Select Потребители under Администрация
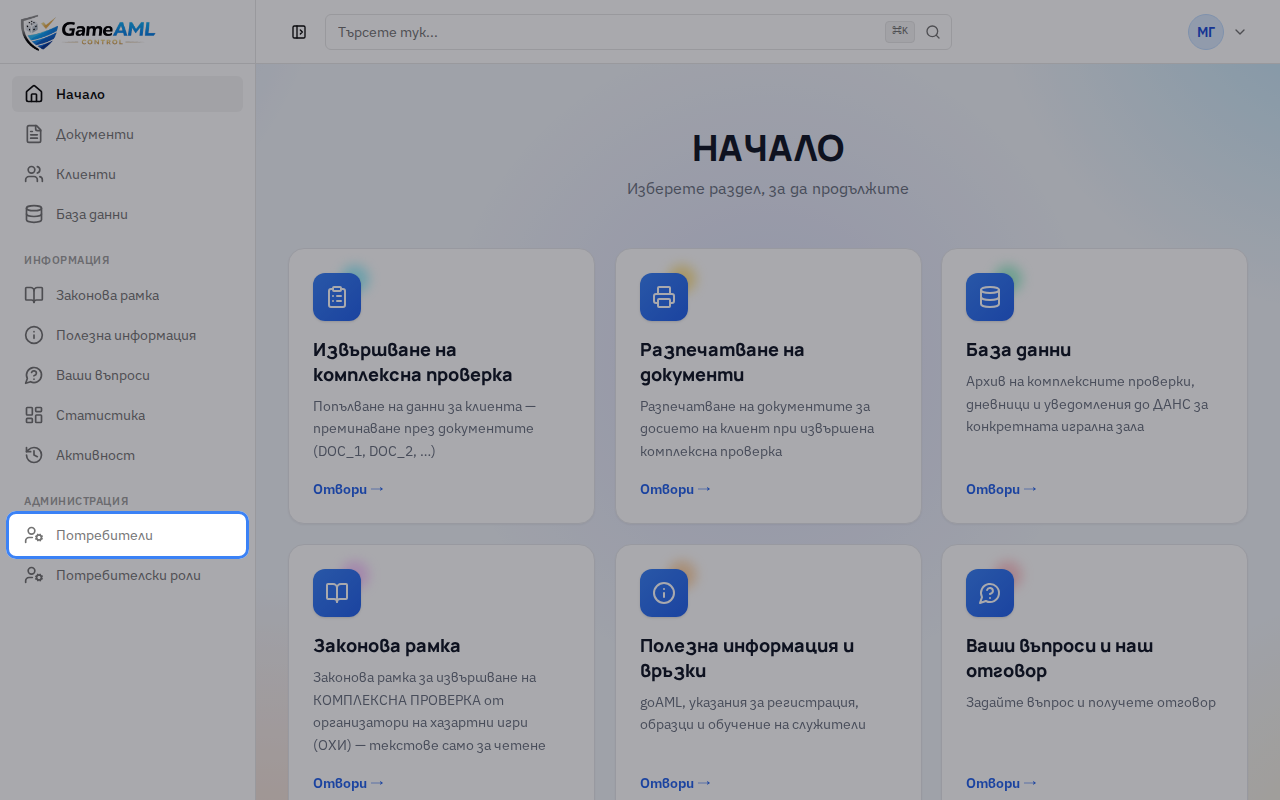The width and height of the screenshot is (1280, 800). point(128,535)
